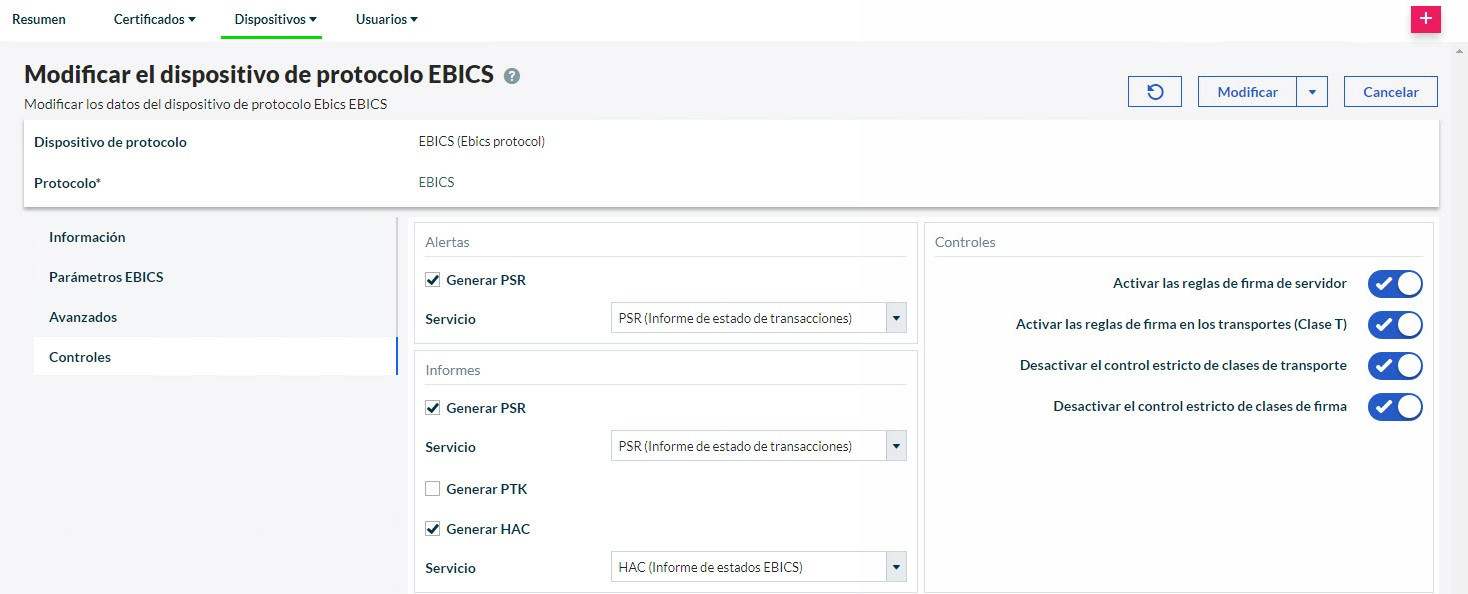The width and height of the screenshot is (1468, 594).
Task: Open the Resumen tab
Action: point(39,19)
